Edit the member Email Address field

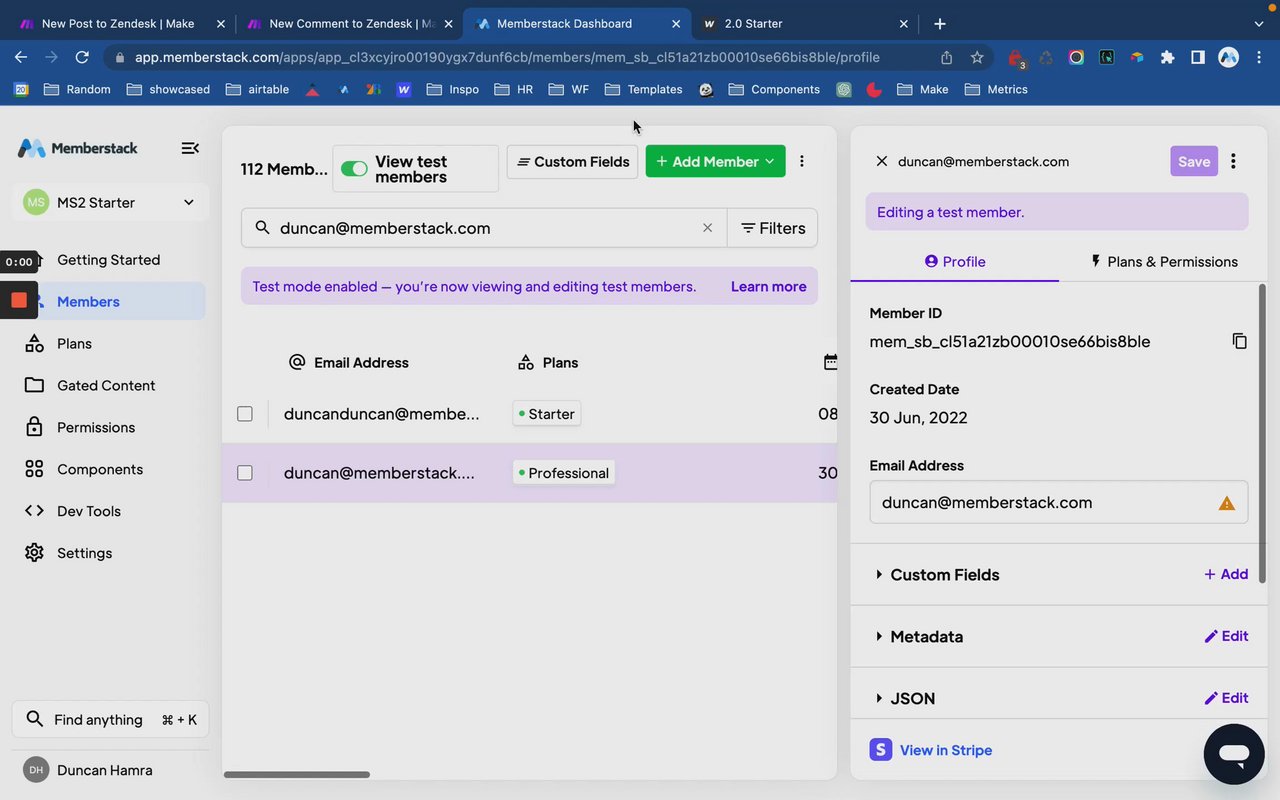(x=1059, y=502)
